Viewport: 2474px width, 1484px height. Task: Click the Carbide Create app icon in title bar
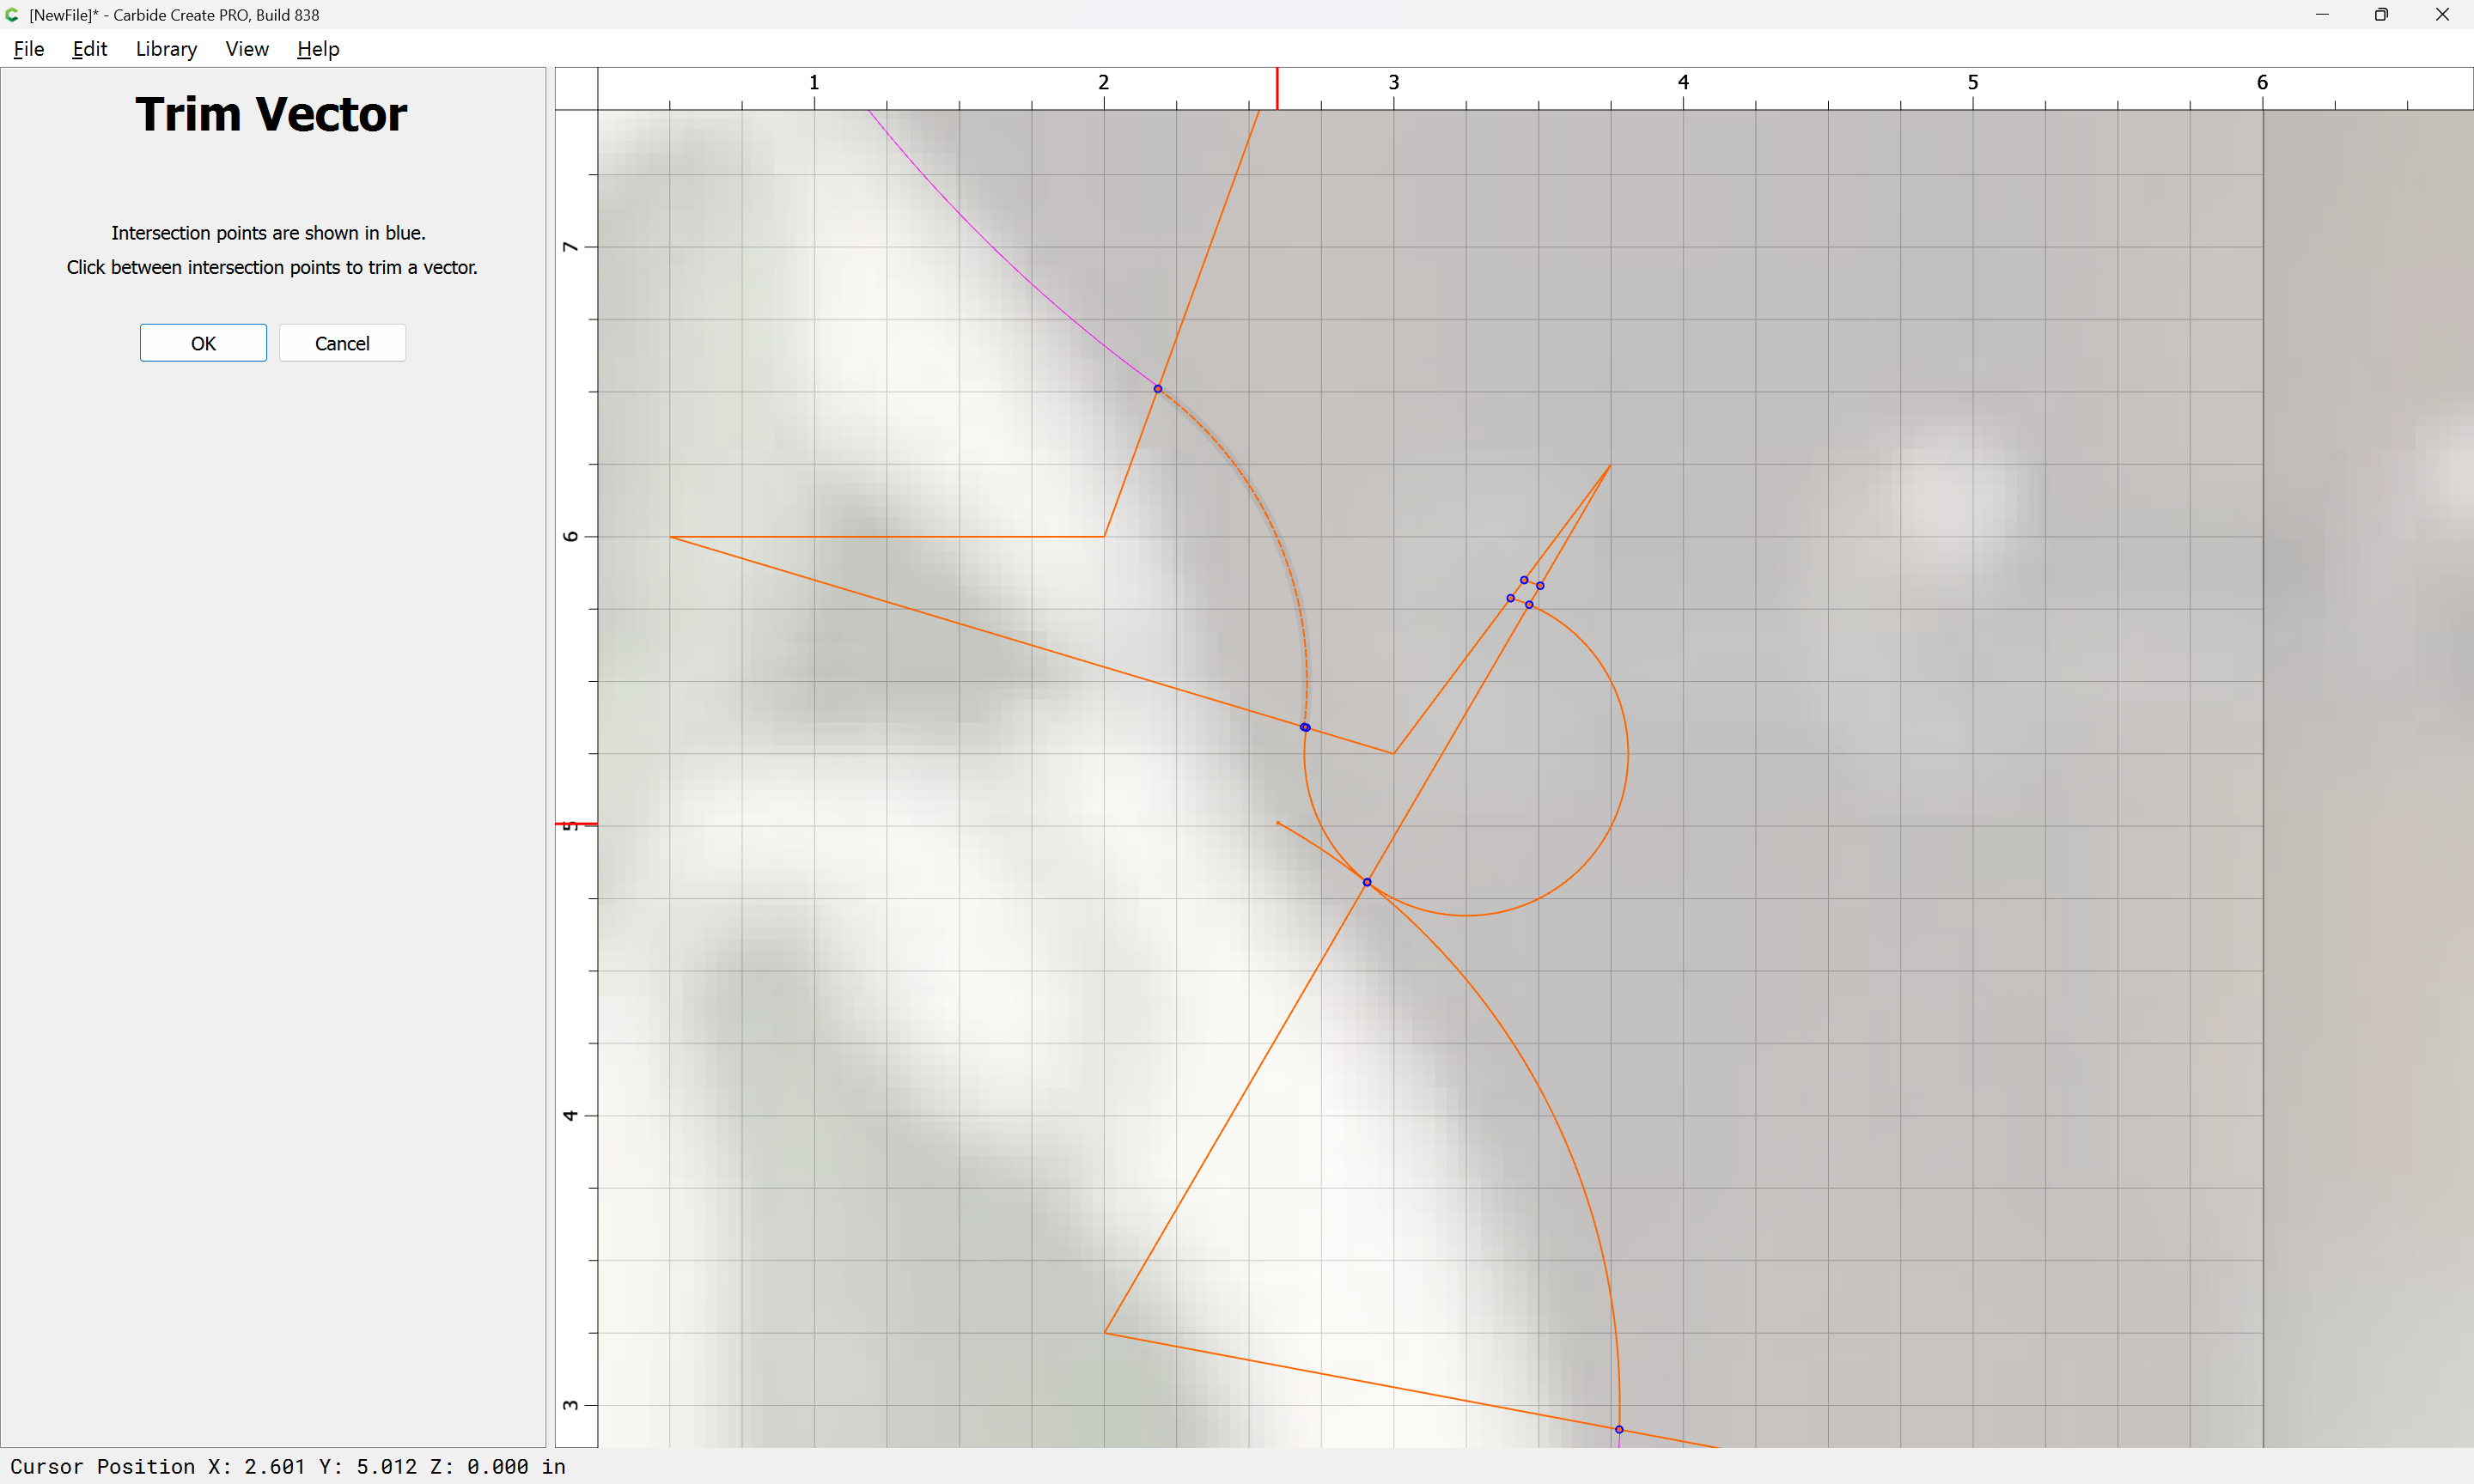coord(12,15)
